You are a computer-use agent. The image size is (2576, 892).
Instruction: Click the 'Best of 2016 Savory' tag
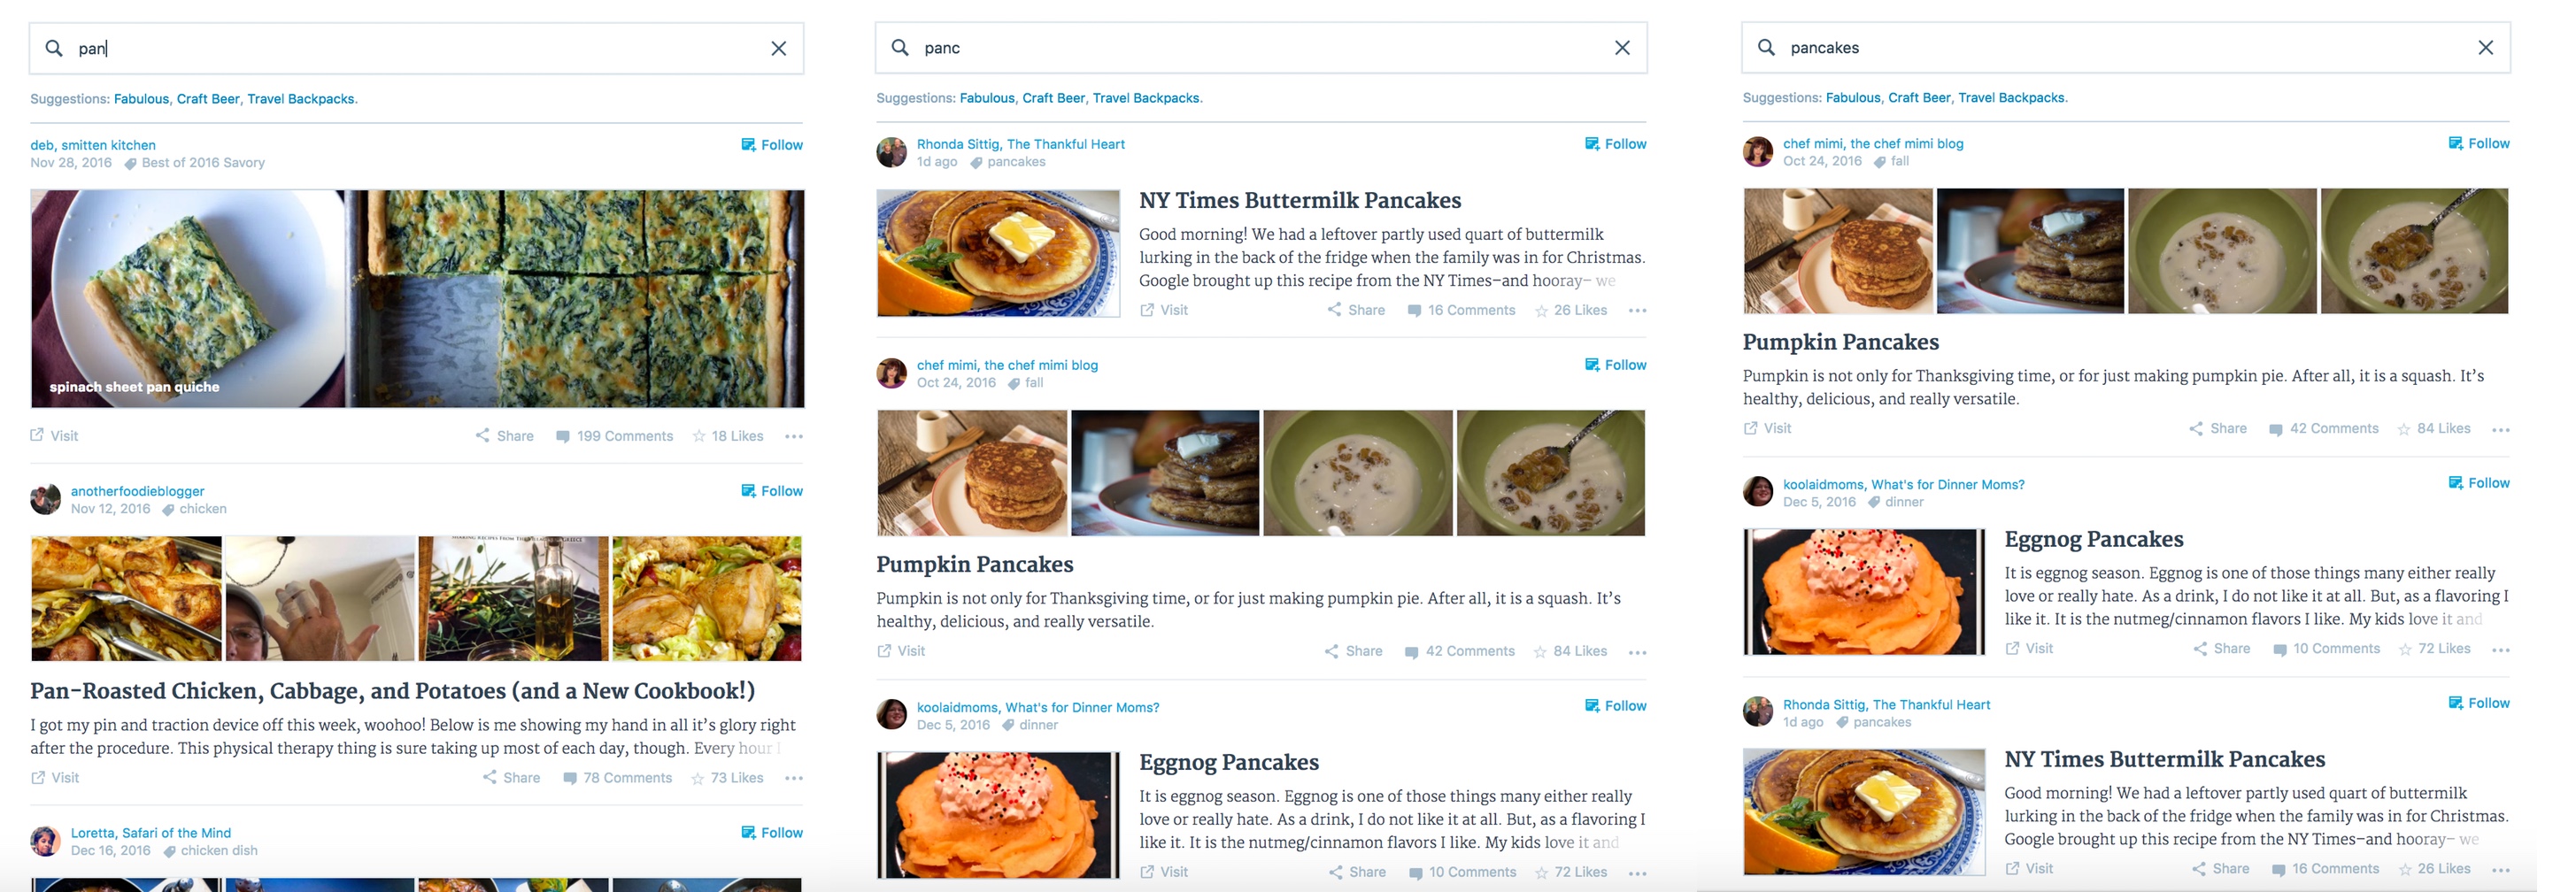[202, 163]
